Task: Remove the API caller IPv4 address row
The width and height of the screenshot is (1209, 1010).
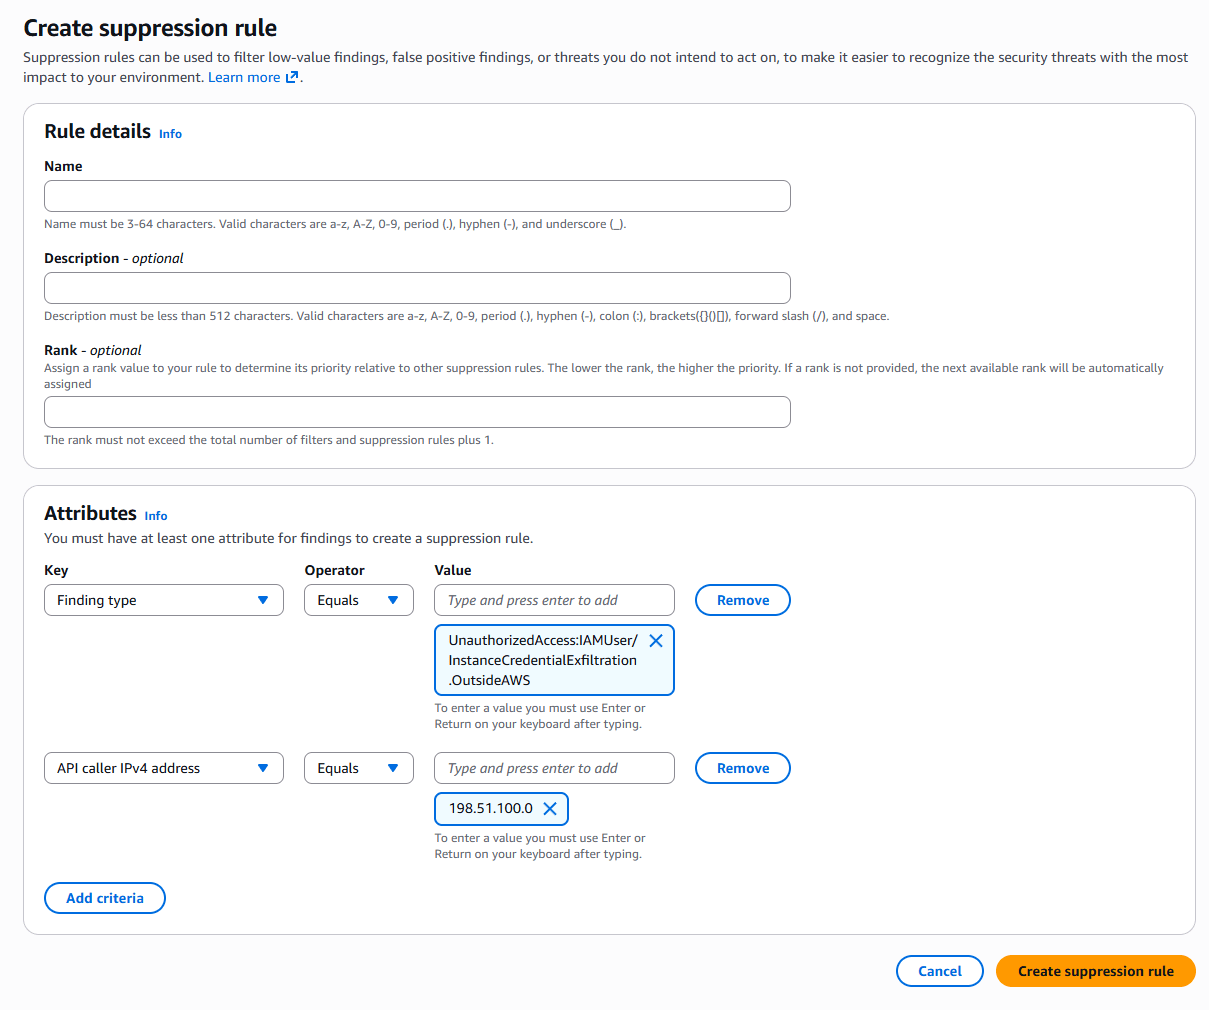Action: 743,768
